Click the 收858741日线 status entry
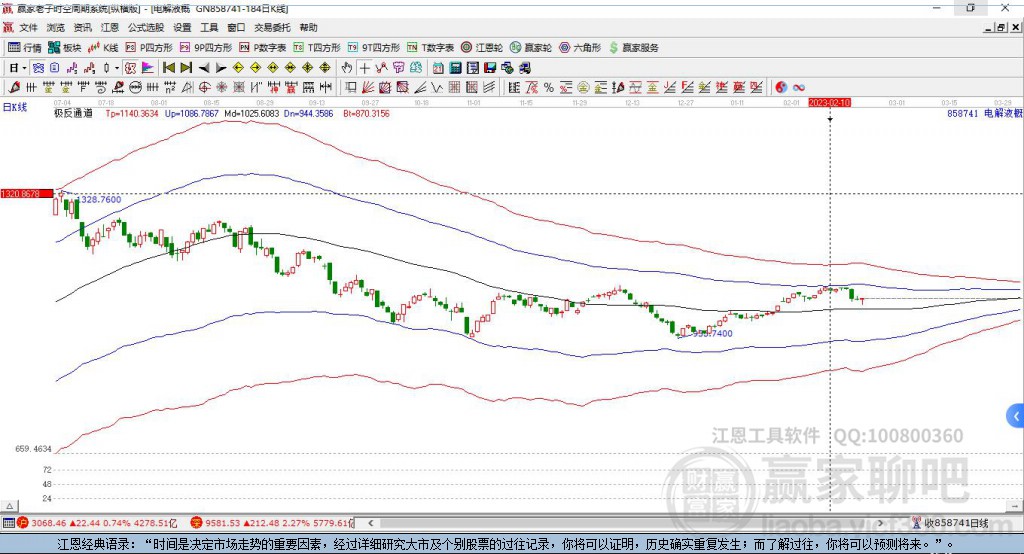The height and width of the screenshot is (554, 1024). (x=951, y=523)
